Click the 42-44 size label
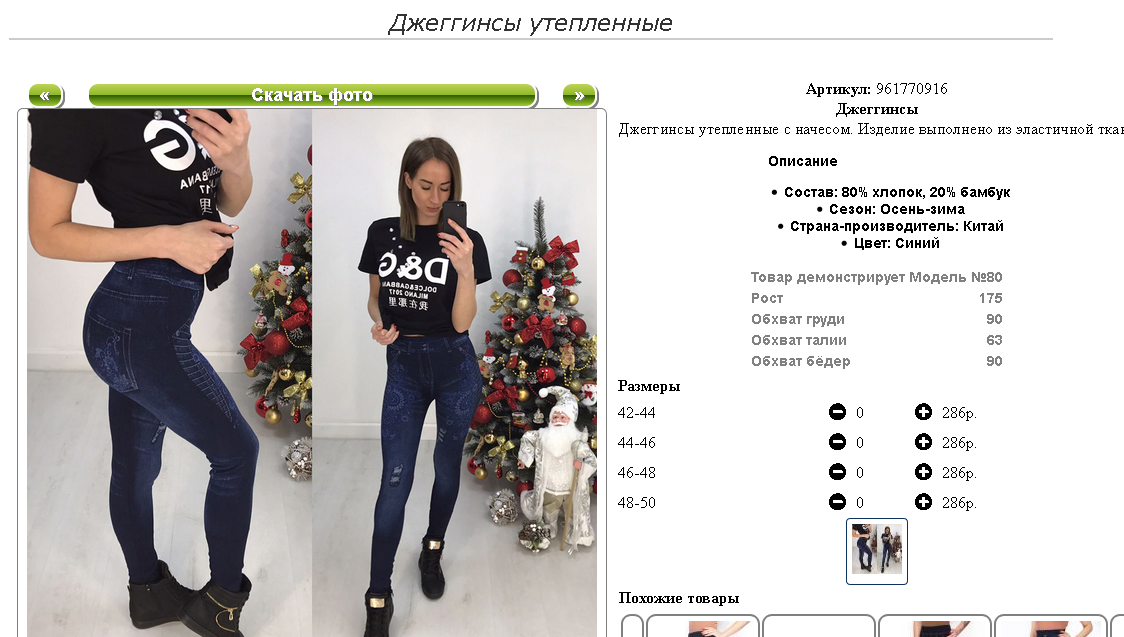This screenshot has width=1124, height=637. [637, 413]
